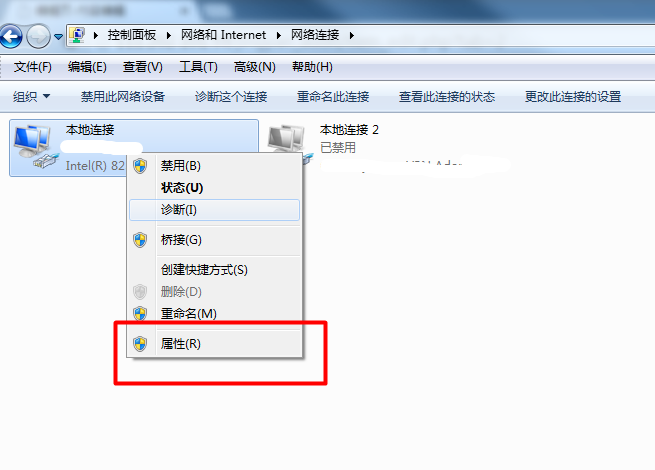Click the shield icon beside 禁用(B)
655x470 pixels.
[x=140, y=166]
